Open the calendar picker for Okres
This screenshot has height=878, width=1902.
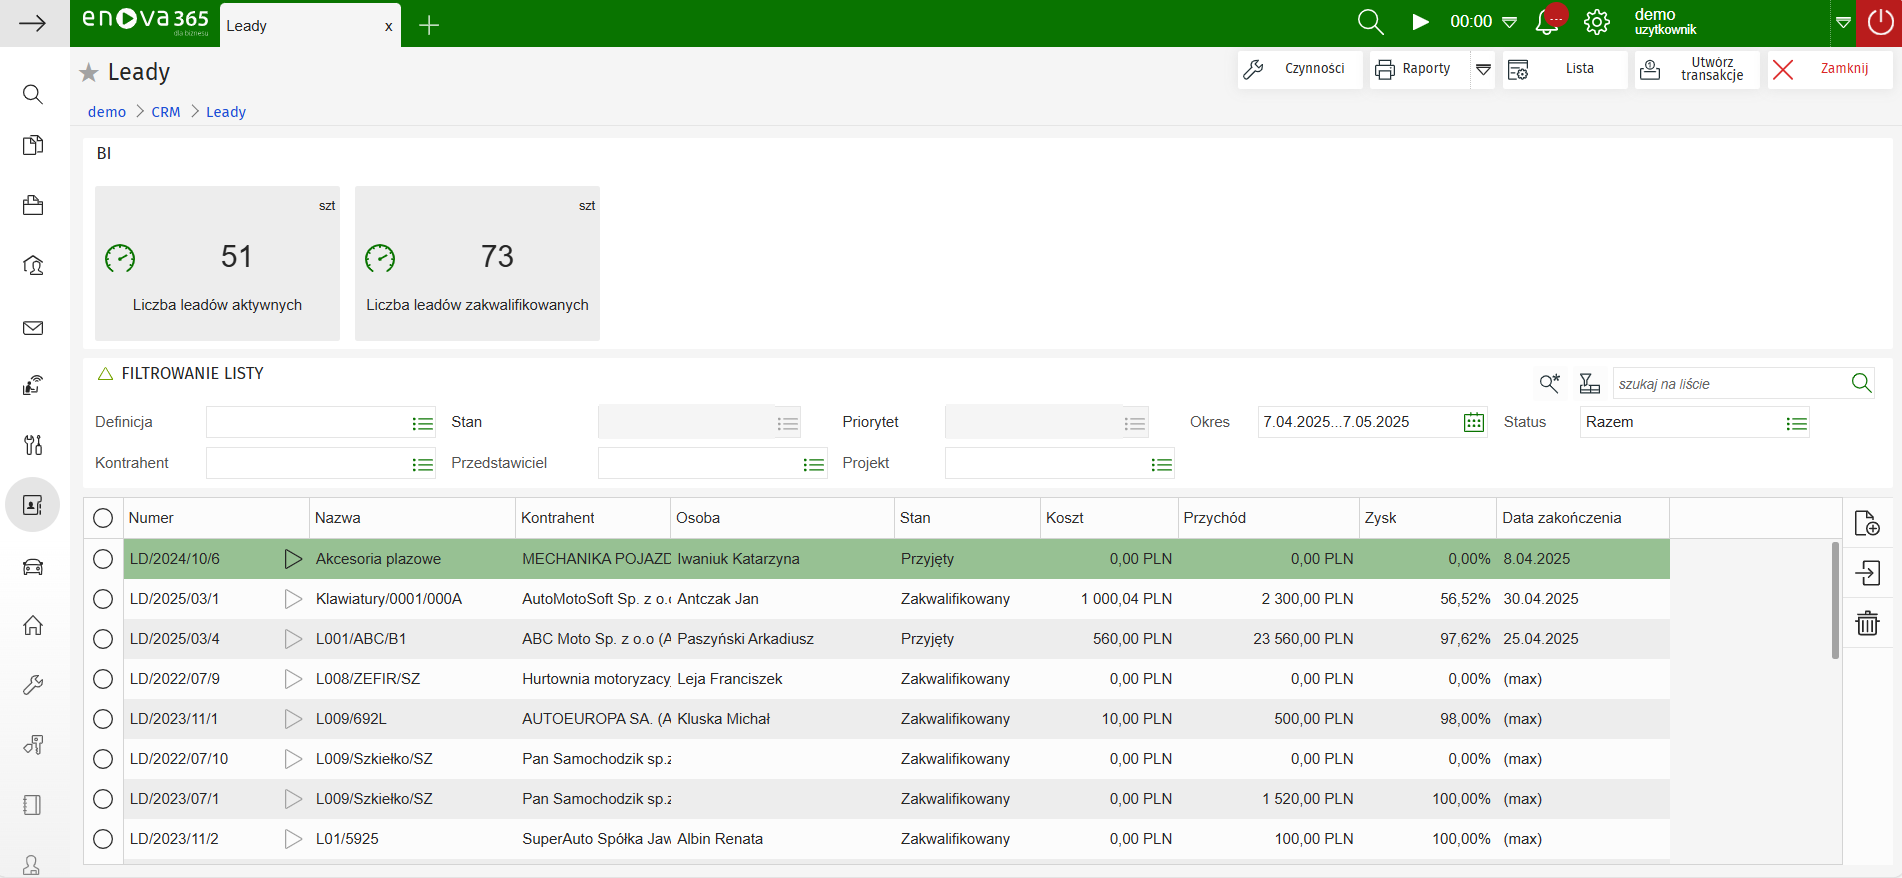(x=1473, y=423)
